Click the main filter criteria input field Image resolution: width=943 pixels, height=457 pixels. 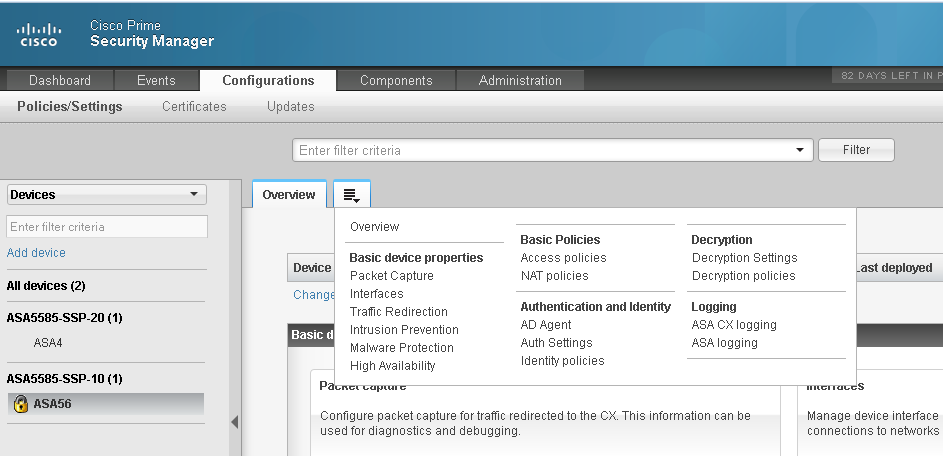coord(552,150)
